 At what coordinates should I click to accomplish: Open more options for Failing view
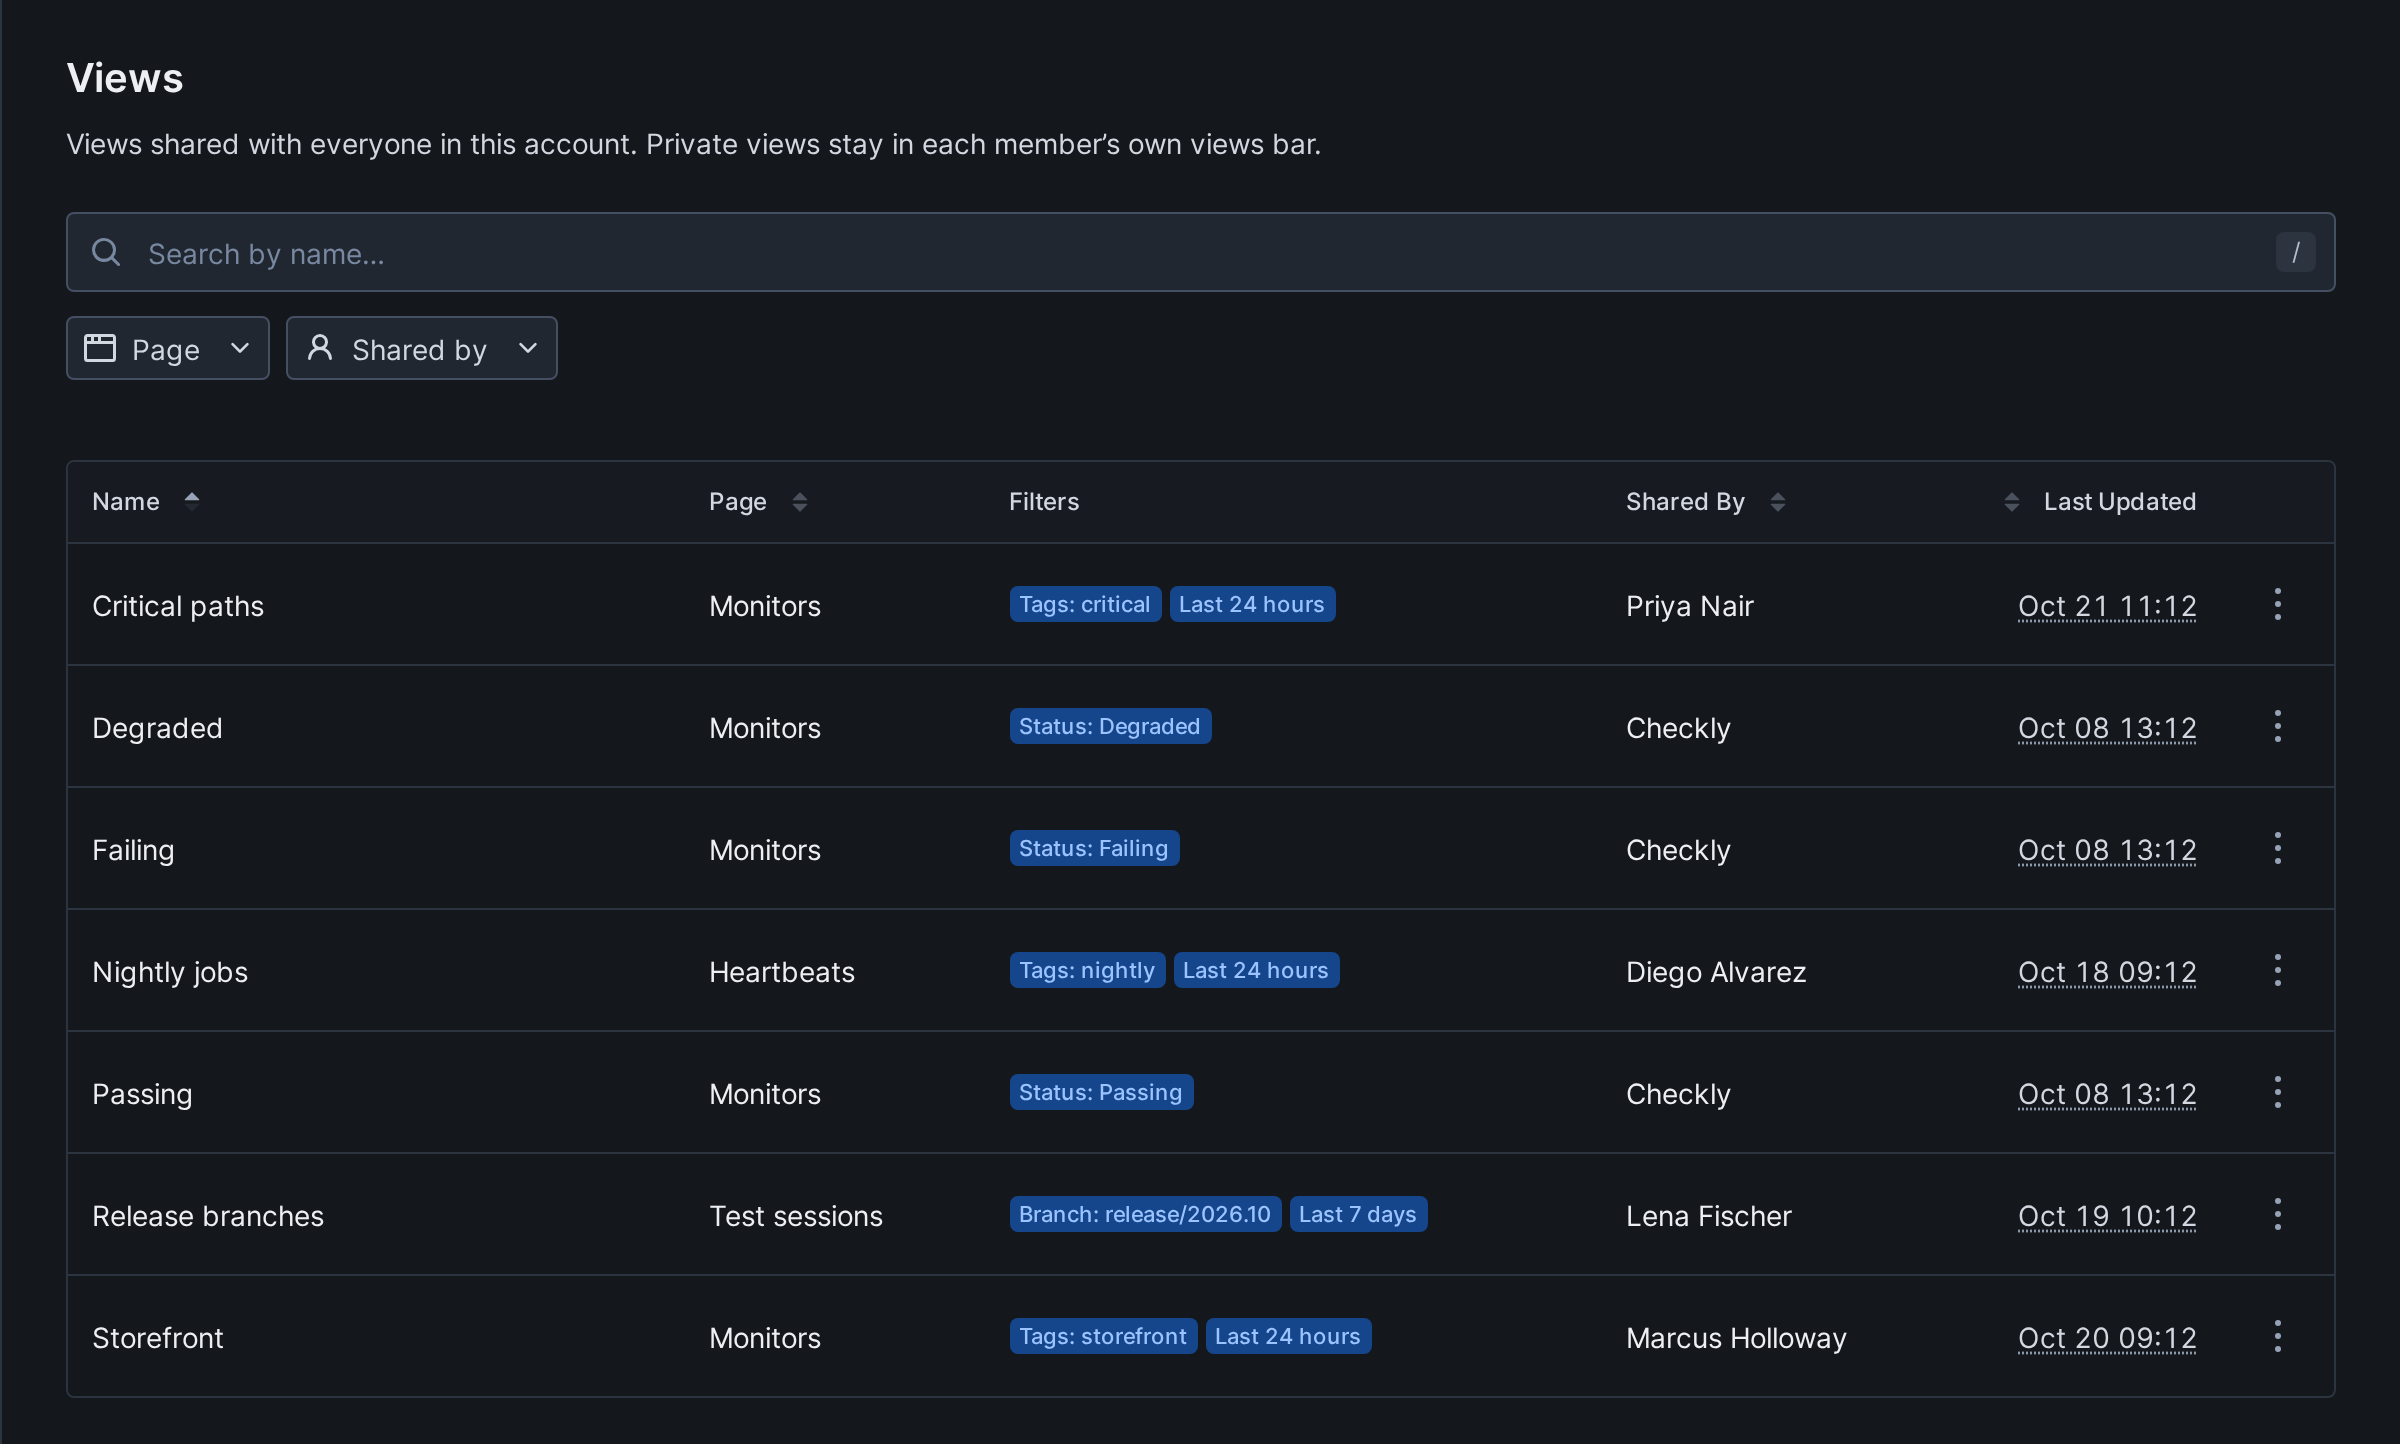(2278, 848)
